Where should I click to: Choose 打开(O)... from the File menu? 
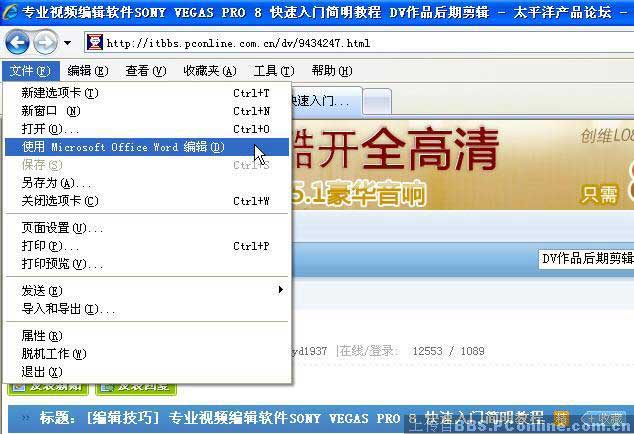[x=147, y=129]
